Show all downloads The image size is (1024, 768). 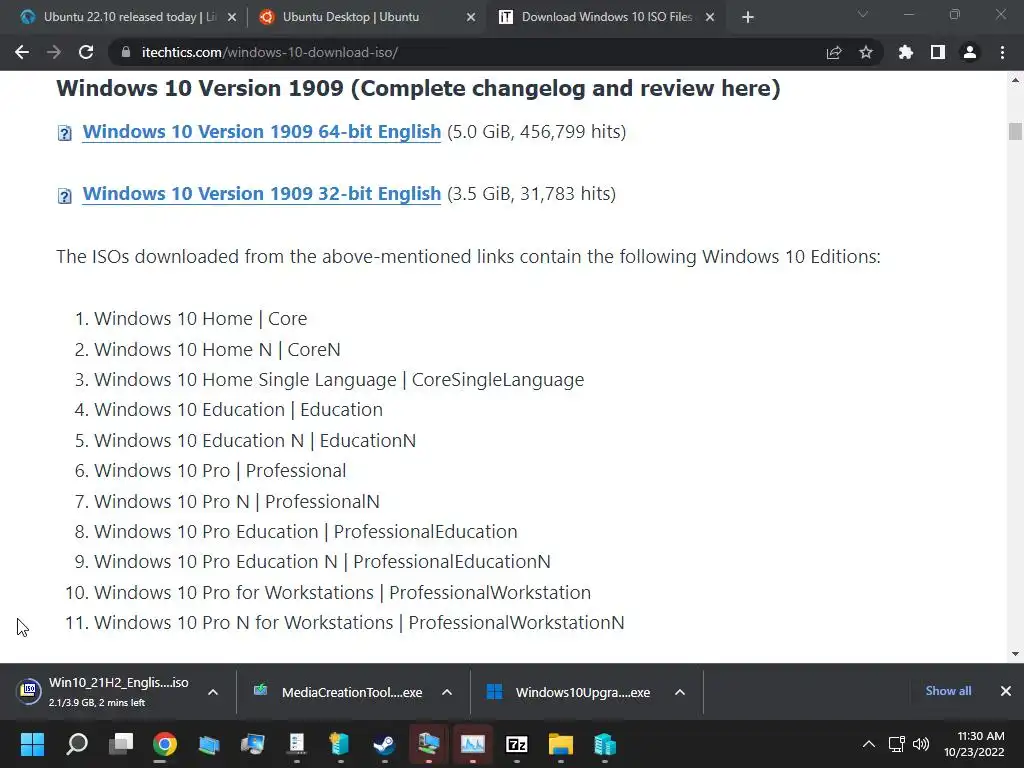click(948, 691)
